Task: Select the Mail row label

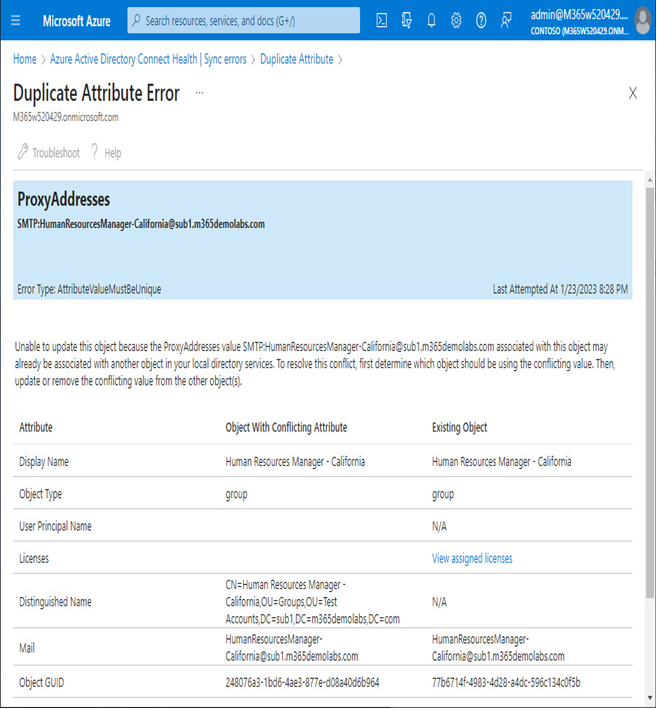Action: [27, 648]
